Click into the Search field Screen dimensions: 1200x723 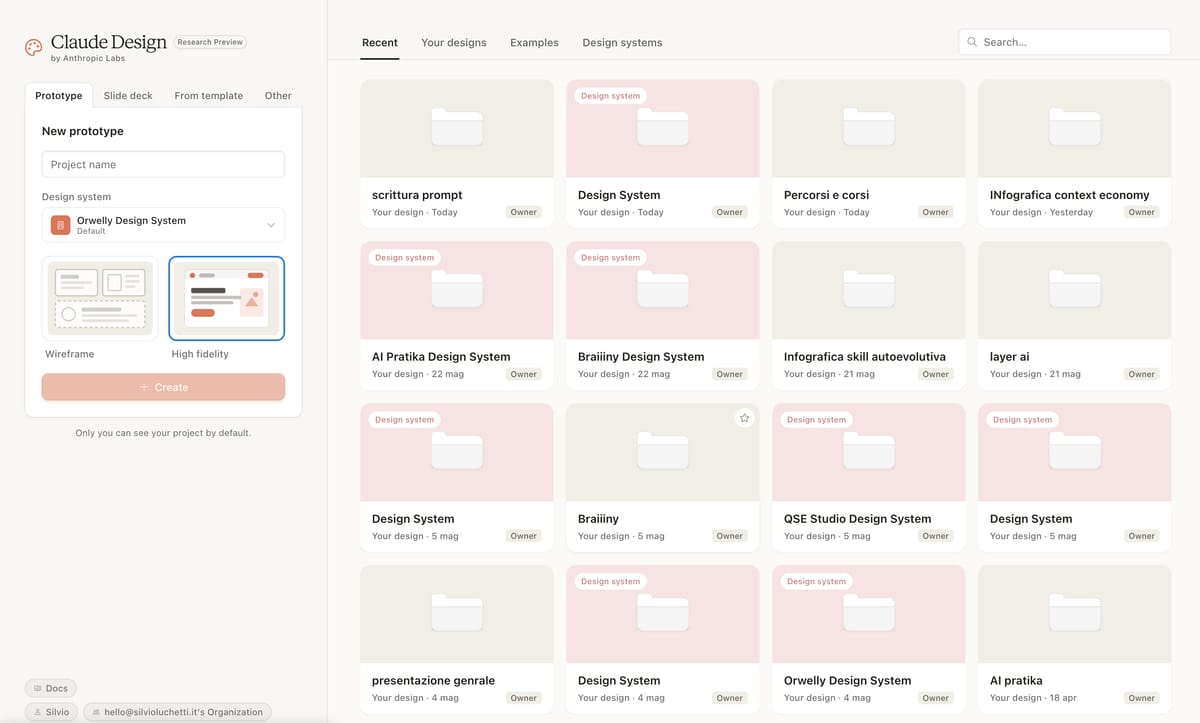pos(1064,42)
